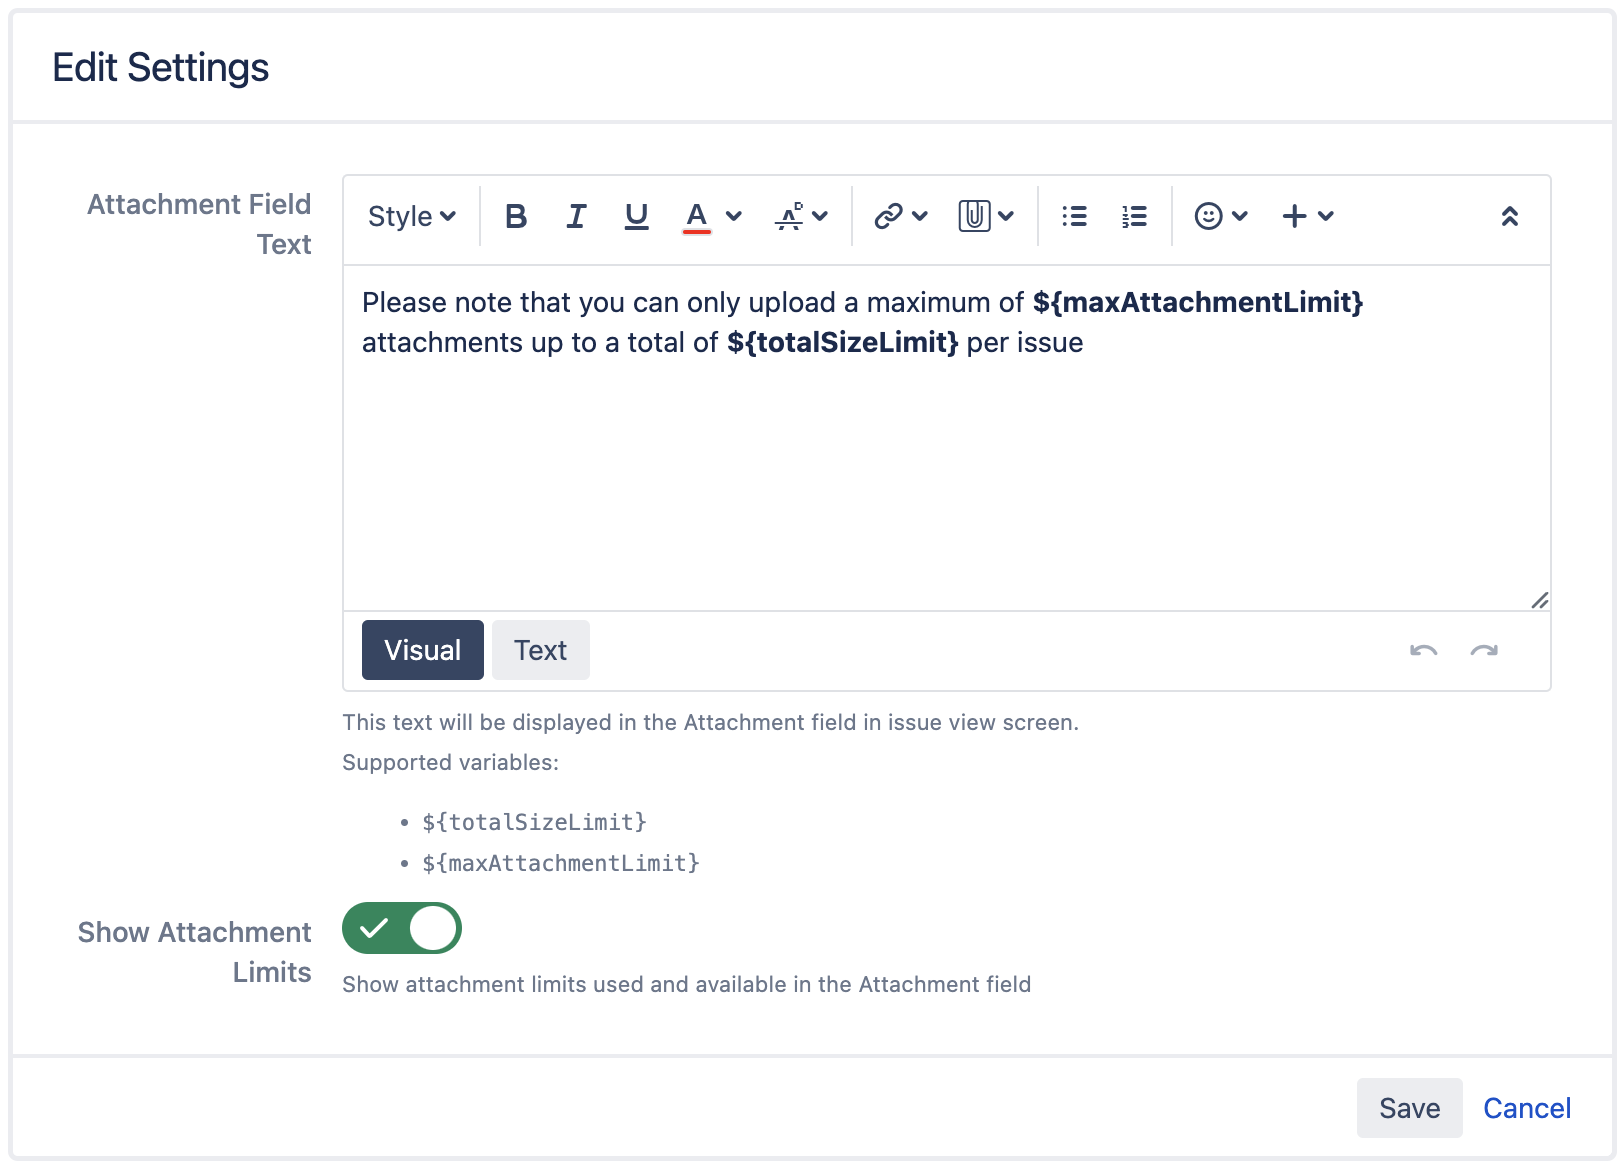Image resolution: width=1624 pixels, height=1168 pixels.
Task: Select the Visual editing tab
Action: [x=422, y=650]
